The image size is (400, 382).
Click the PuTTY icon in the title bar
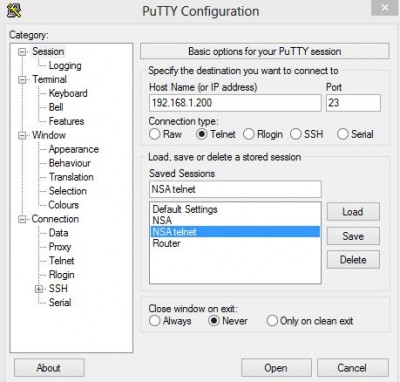coord(14,10)
